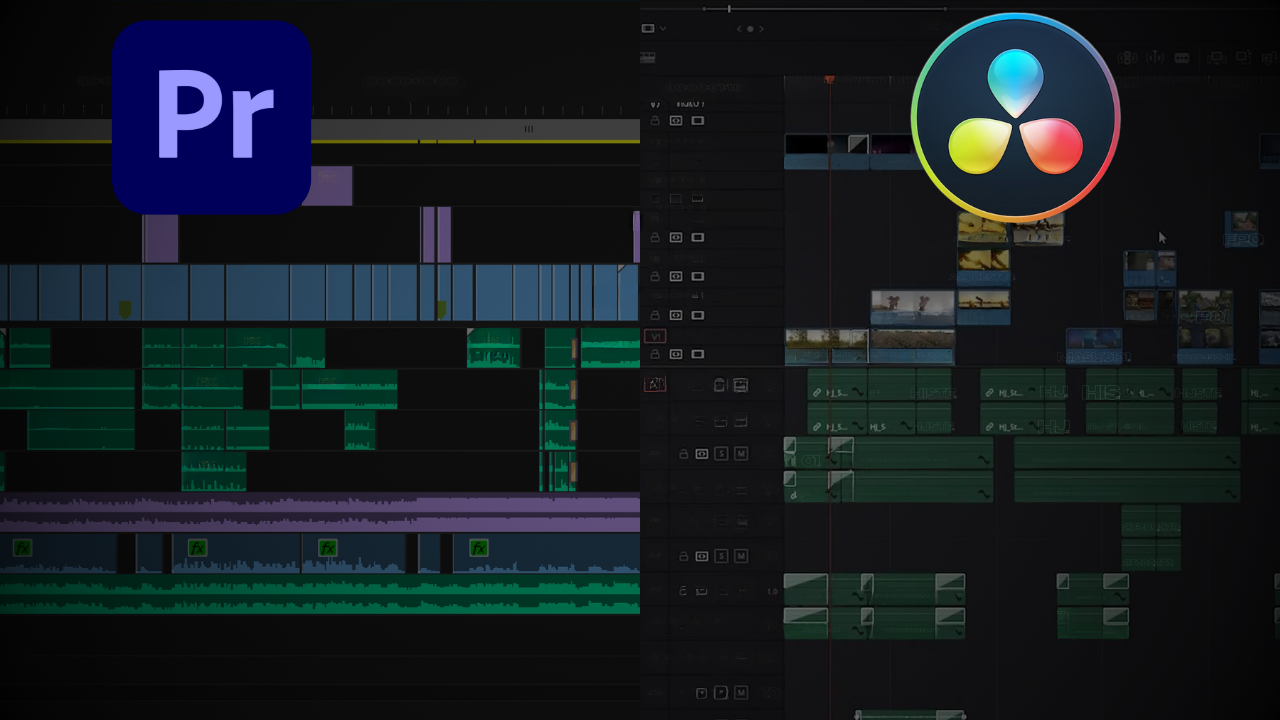Viewport: 1280px width, 720px height.
Task: Click leftmost fx badge in Premiere audio clip
Action: (x=22, y=547)
